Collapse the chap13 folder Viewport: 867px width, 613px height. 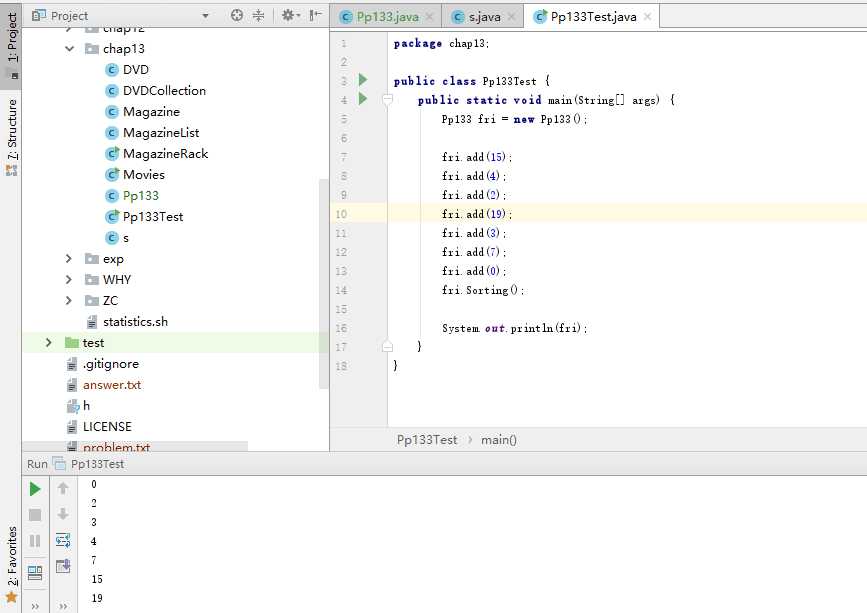click(70, 49)
